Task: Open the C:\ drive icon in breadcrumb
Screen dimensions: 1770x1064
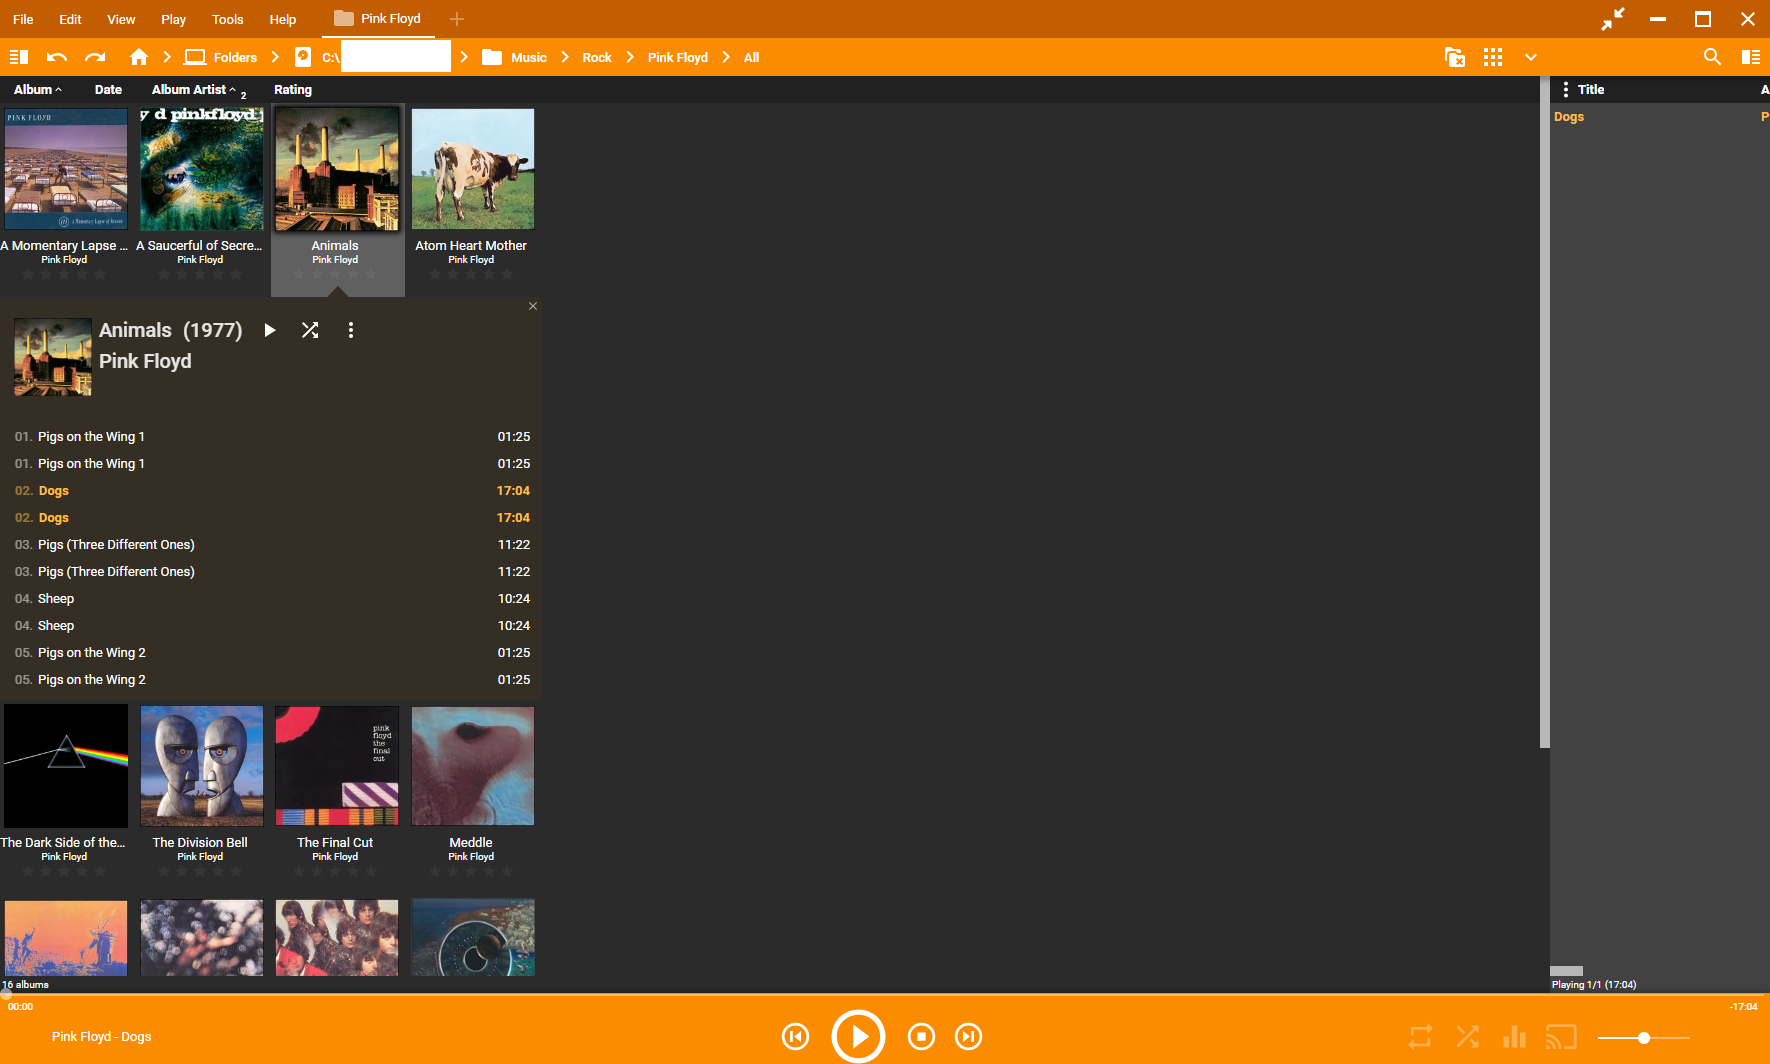Action: tap(303, 57)
